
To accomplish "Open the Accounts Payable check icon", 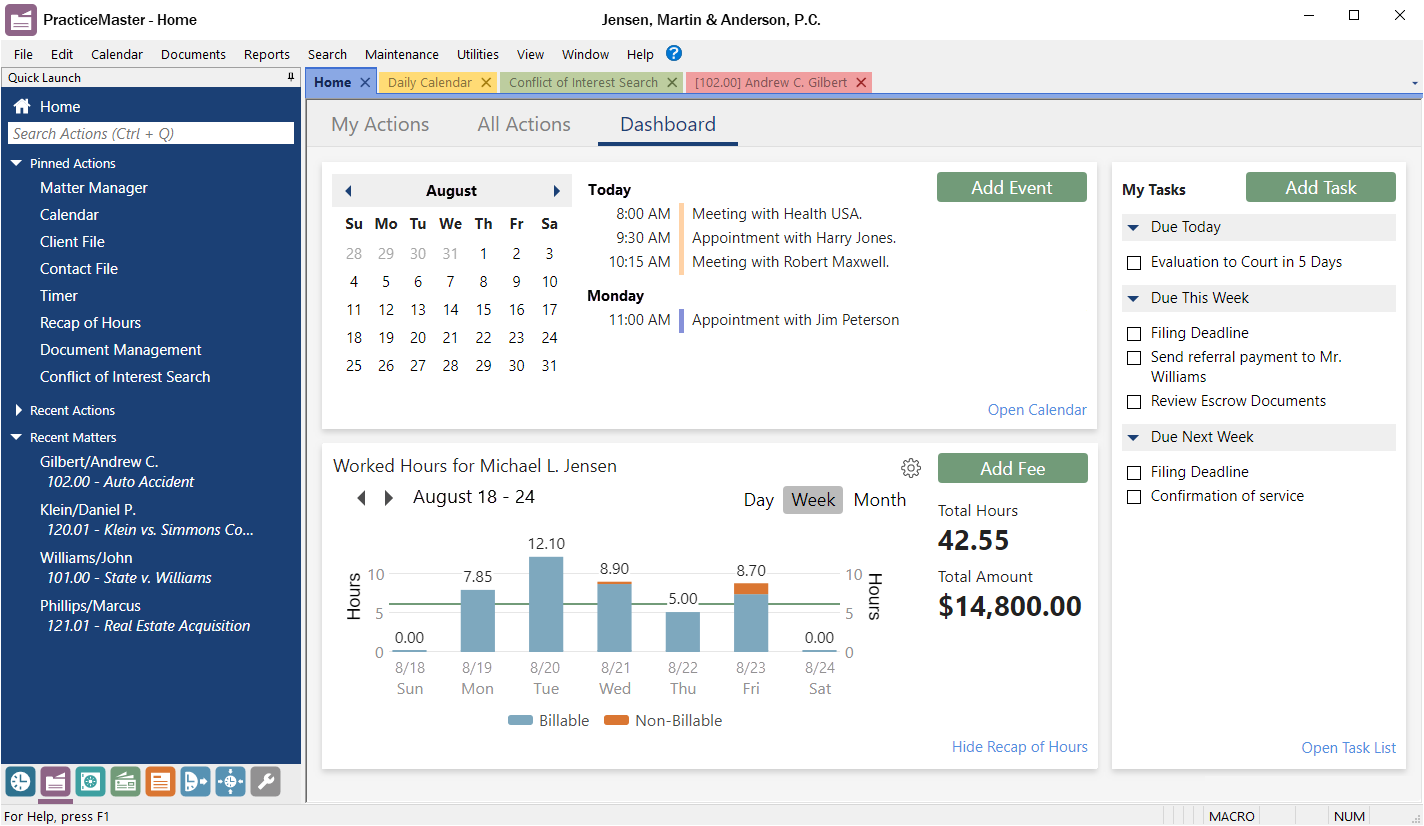I will point(125,782).
